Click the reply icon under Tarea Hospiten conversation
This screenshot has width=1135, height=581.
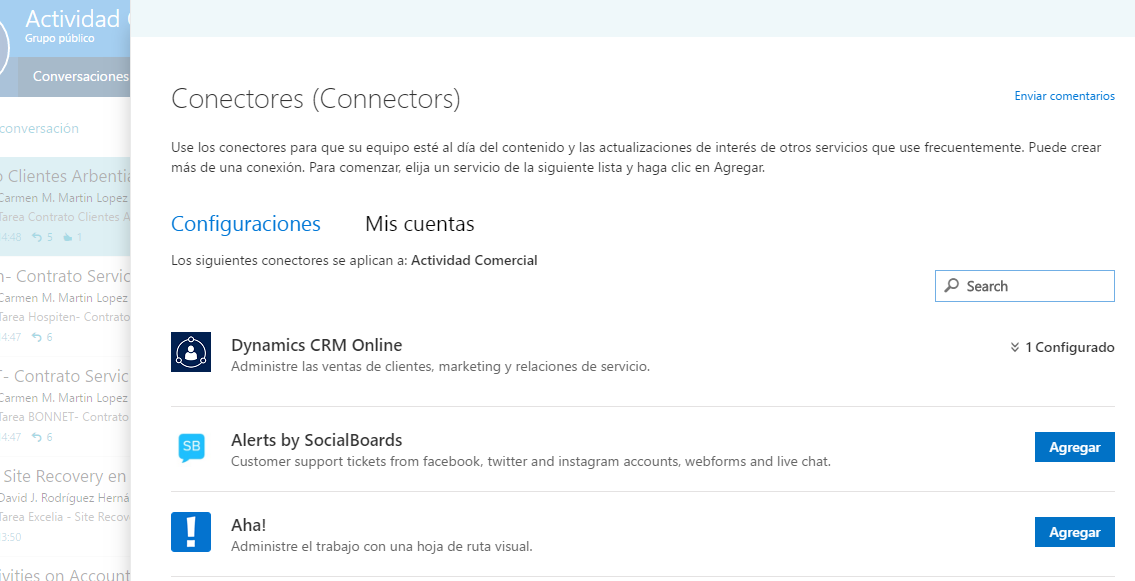pyautogui.click(x=37, y=337)
